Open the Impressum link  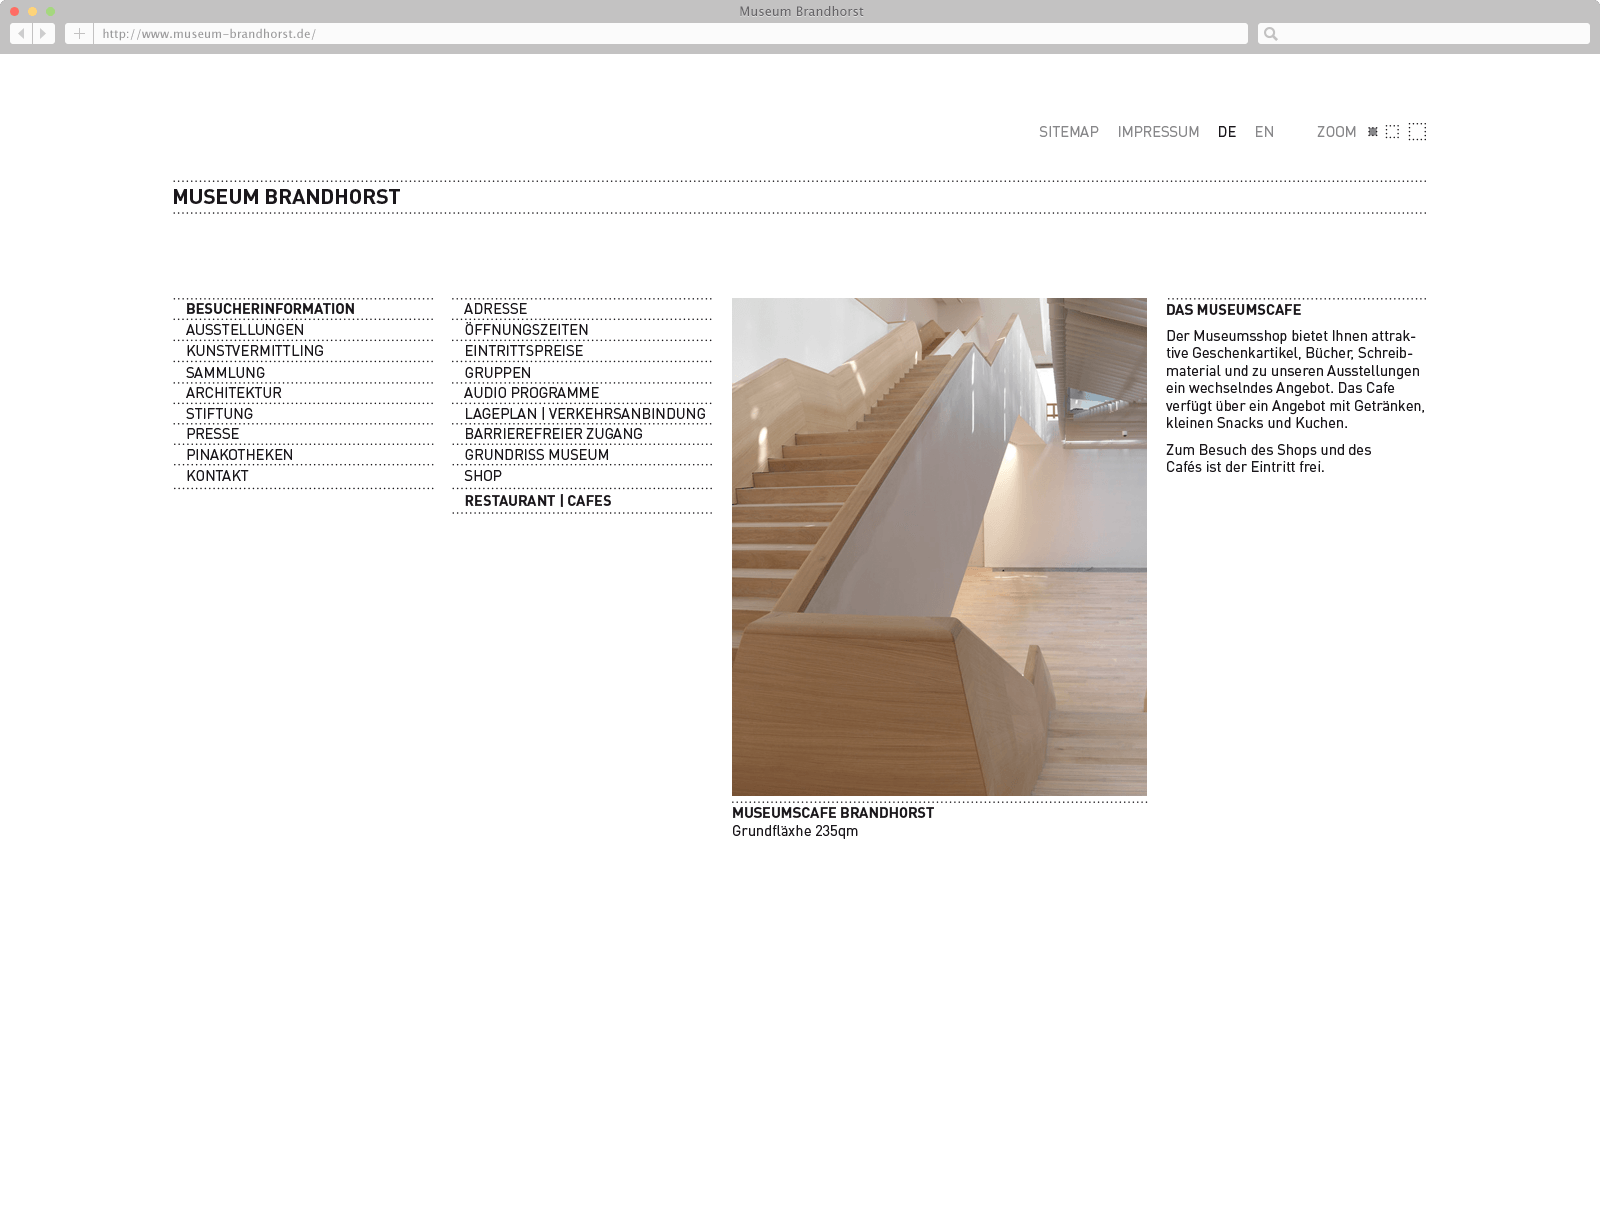1158,132
